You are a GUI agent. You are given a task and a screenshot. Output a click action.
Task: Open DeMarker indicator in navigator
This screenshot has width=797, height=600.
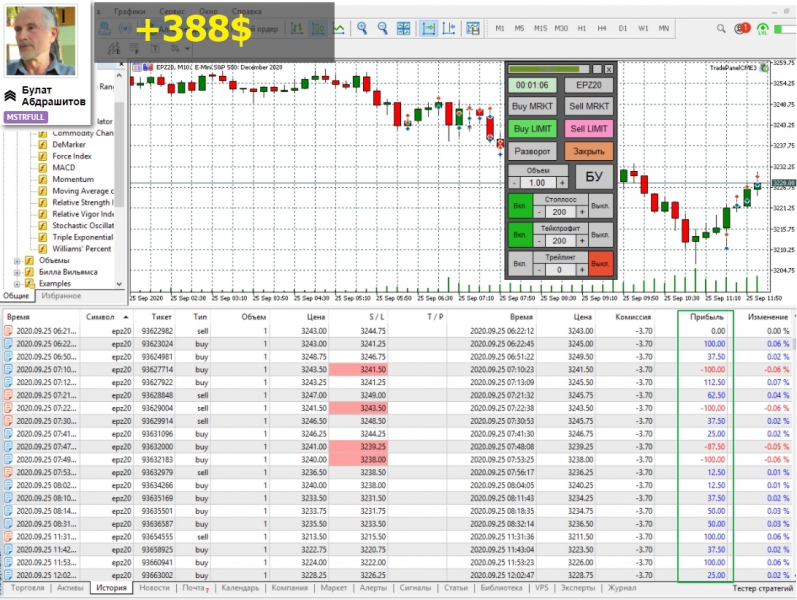pyautogui.click(x=69, y=144)
